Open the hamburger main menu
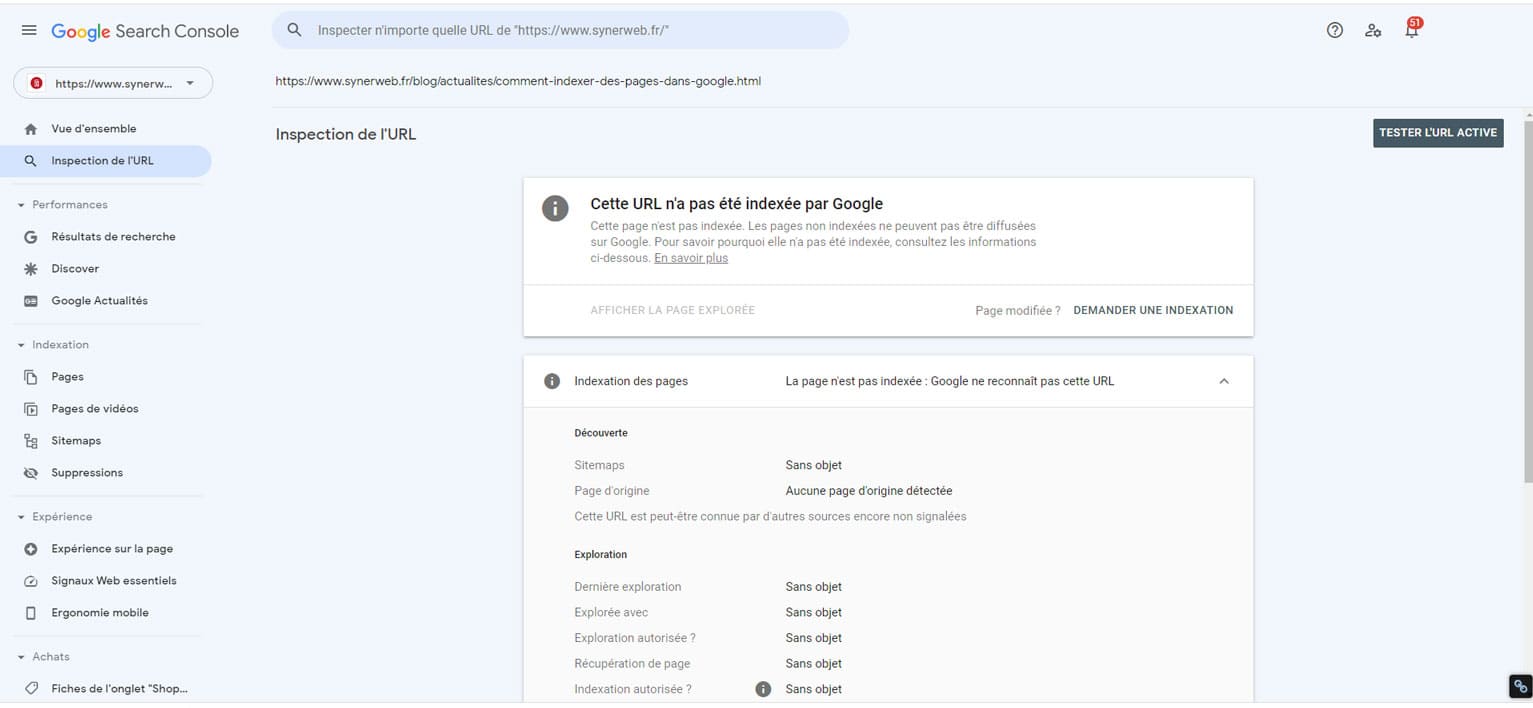 (x=29, y=31)
